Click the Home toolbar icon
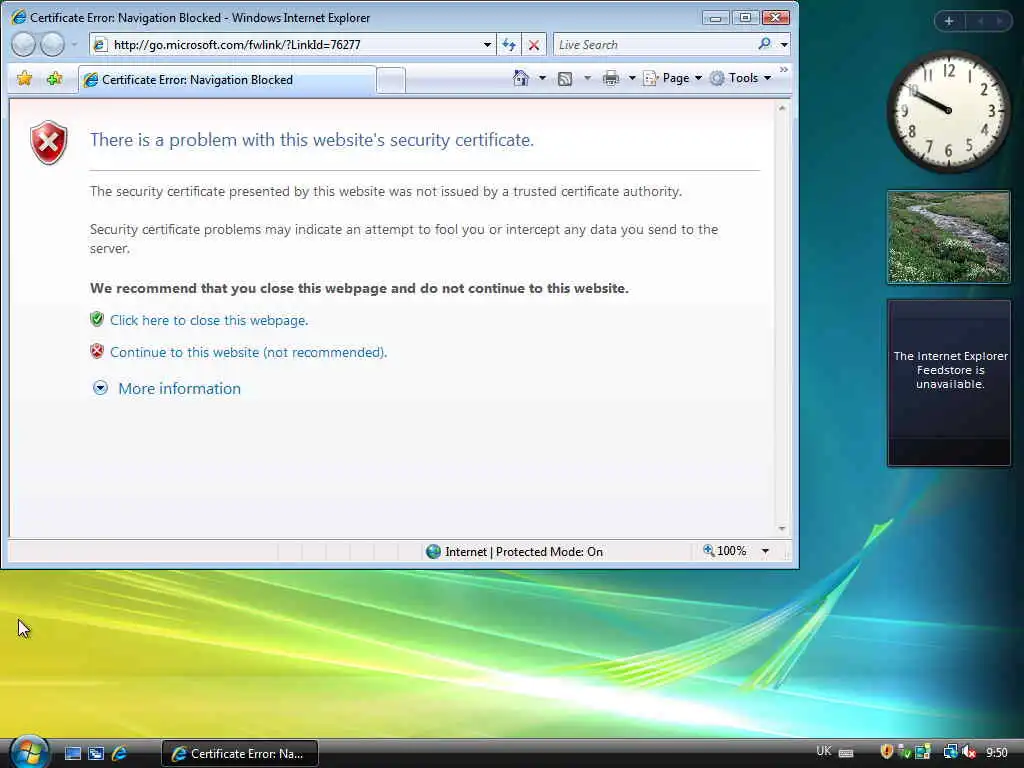 [520, 78]
